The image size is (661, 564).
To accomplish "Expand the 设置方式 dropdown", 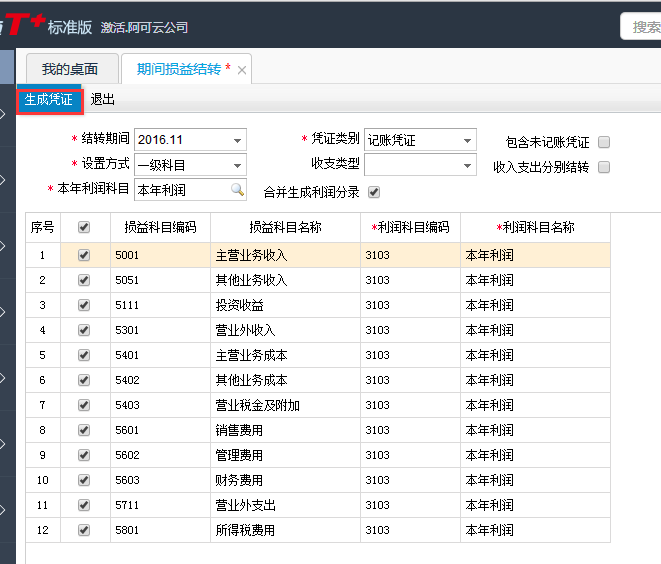I will (237, 165).
